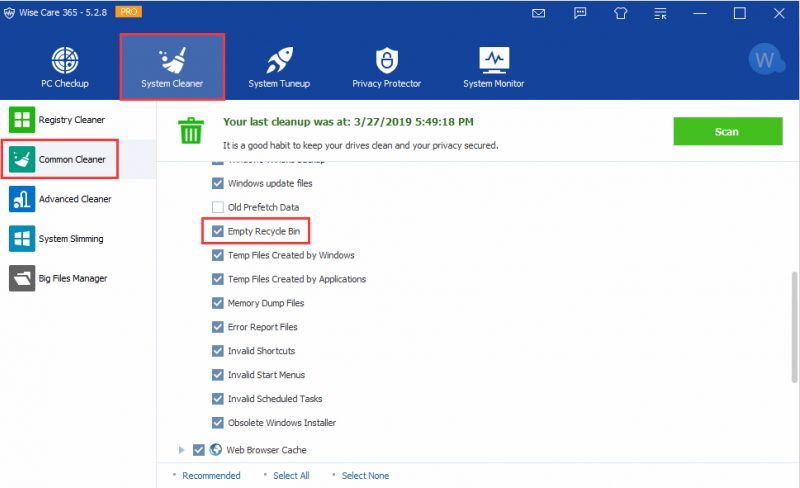Image resolution: width=800 pixels, height=488 pixels.
Task: Select Registry Cleaner label in the sidebar
Action: [71, 119]
